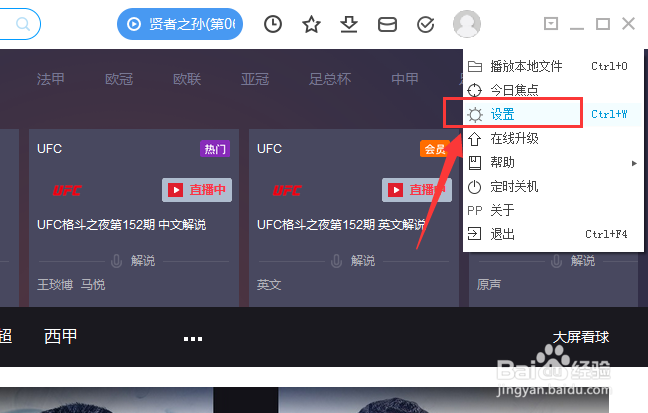Toggle the main menu dropdown icon
This screenshot has height=413, width=648.
tap(551, 24)
